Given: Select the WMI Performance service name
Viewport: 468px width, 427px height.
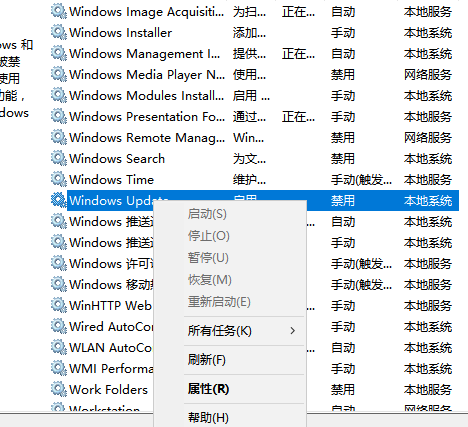Looking at the screenshot, I should 111,369.
